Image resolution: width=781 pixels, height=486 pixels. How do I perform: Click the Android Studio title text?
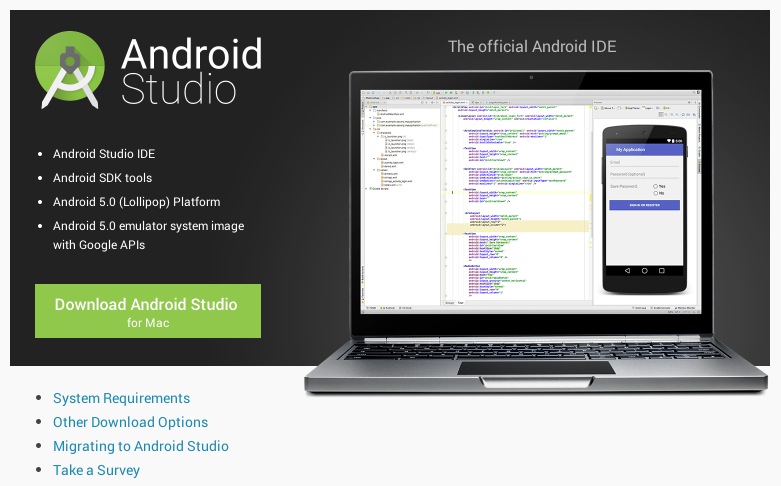point(191,70)
